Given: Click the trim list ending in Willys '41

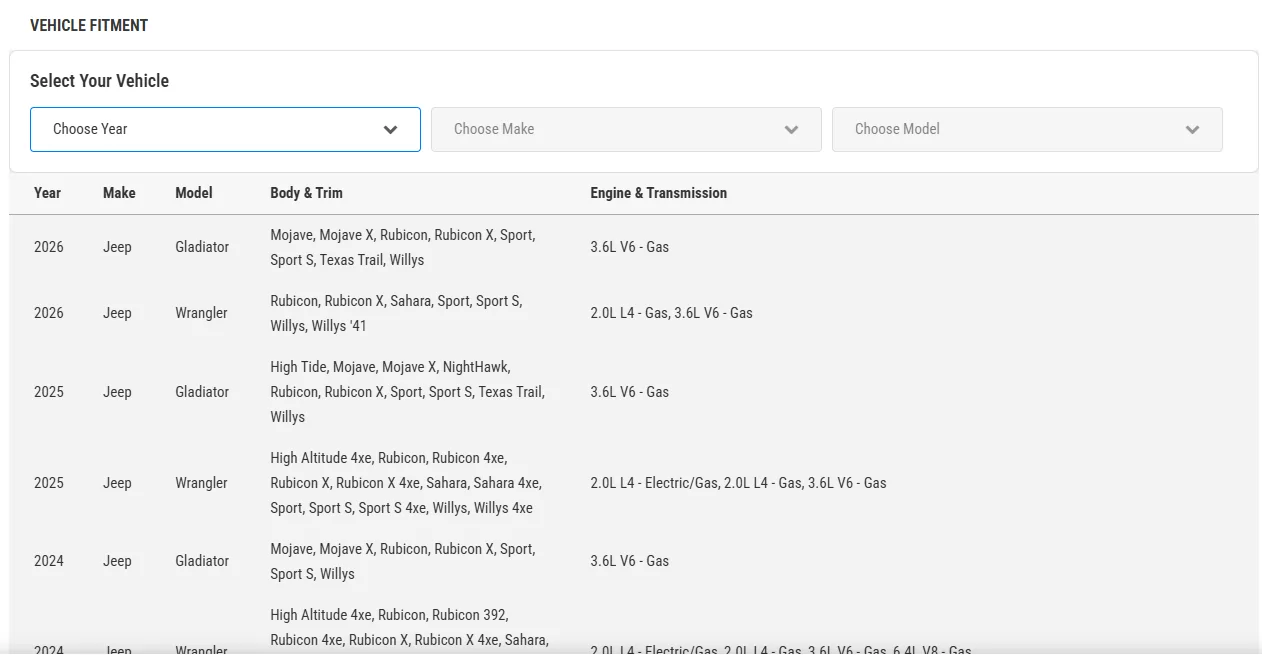Looking at the screenshot, I should point(396,313).
